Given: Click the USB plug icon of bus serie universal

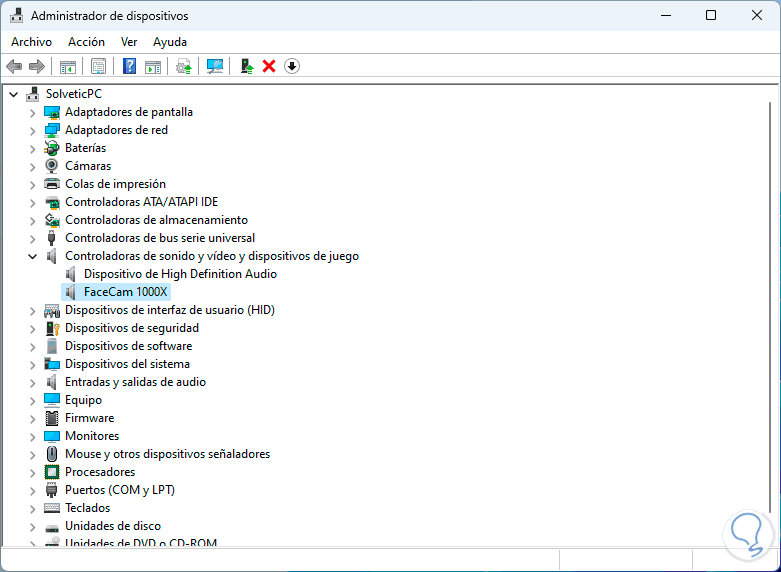Looking at the screenshot, I should (x=52, y=238).
